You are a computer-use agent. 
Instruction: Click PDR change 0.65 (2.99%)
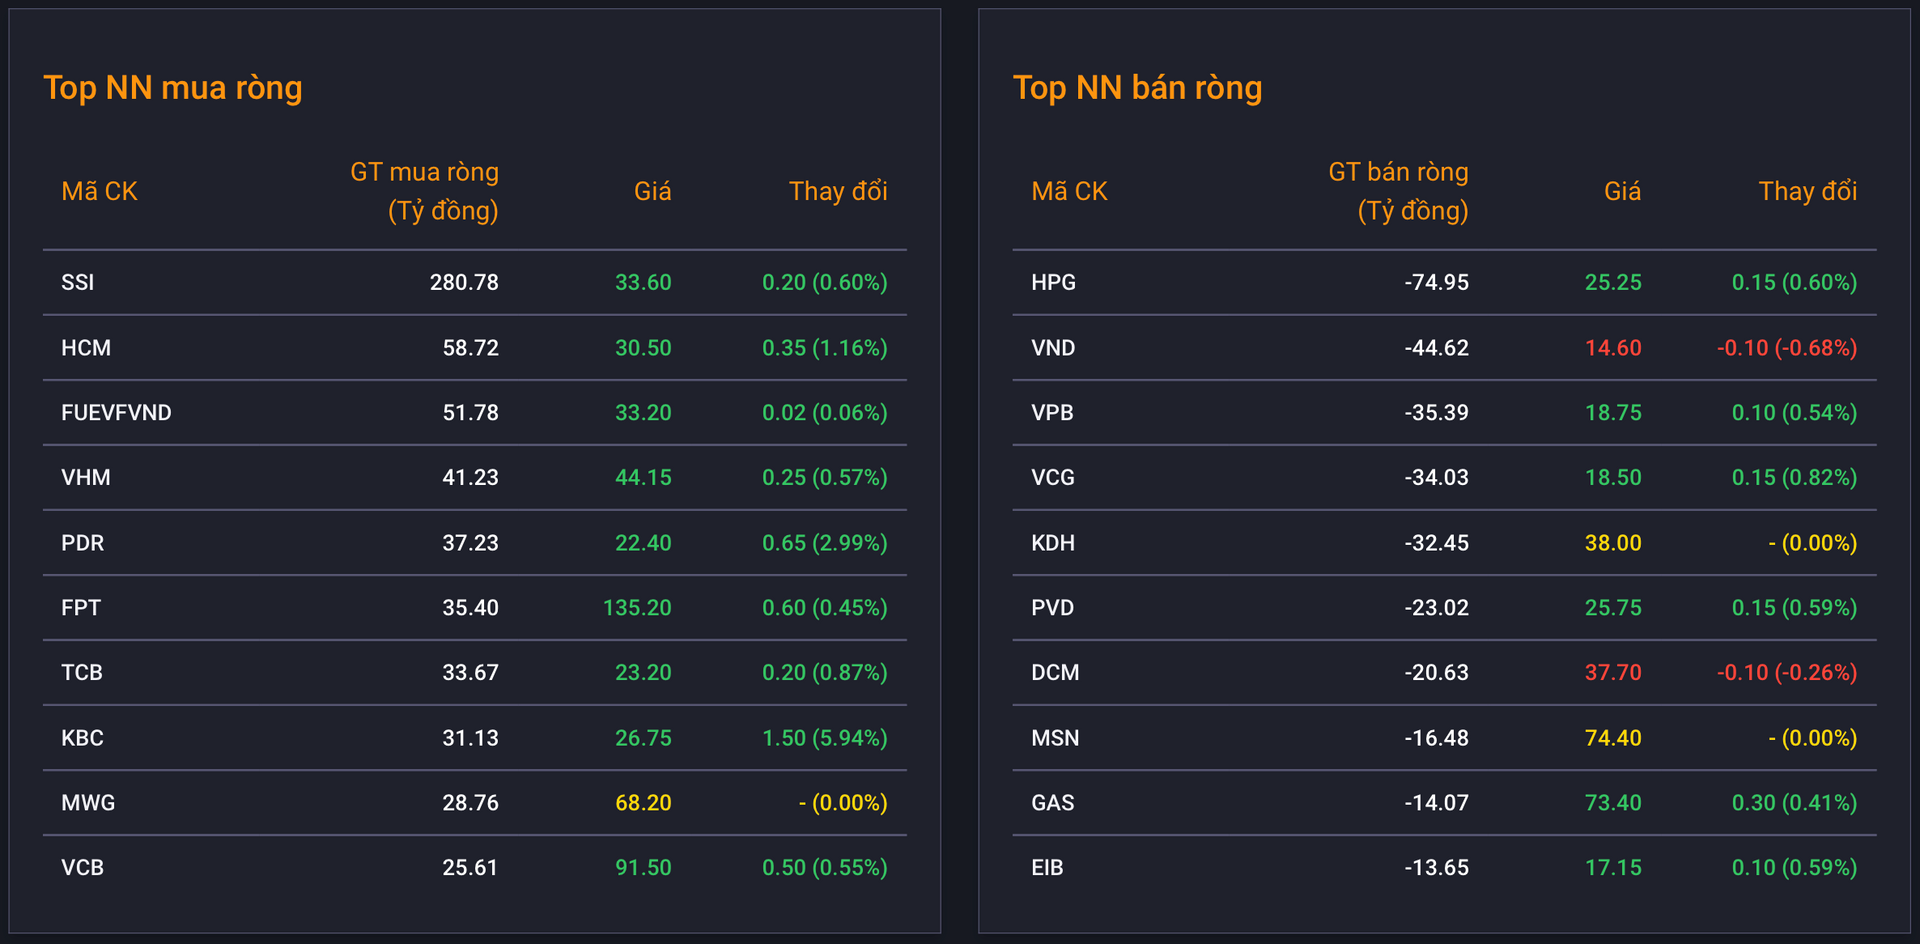(825, 543)
